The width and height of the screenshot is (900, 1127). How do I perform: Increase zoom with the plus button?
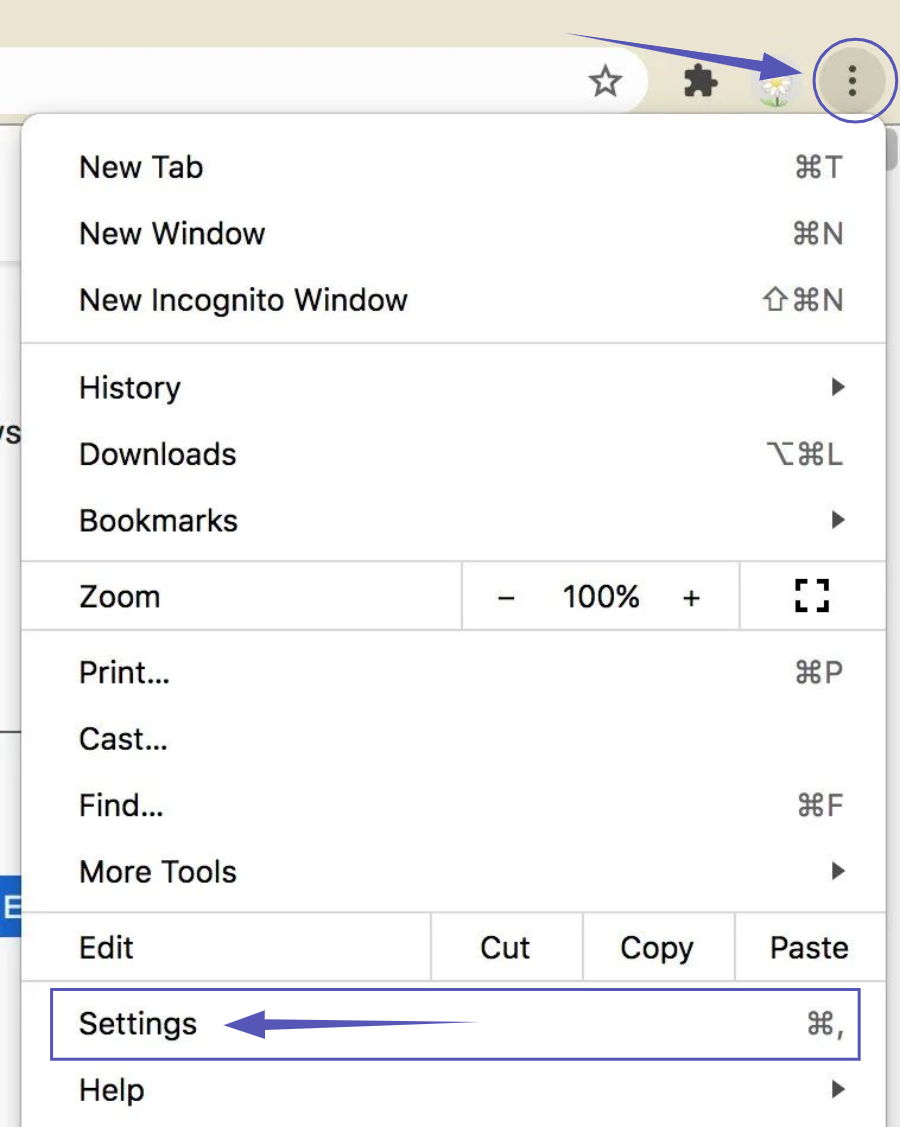point(691,598)
